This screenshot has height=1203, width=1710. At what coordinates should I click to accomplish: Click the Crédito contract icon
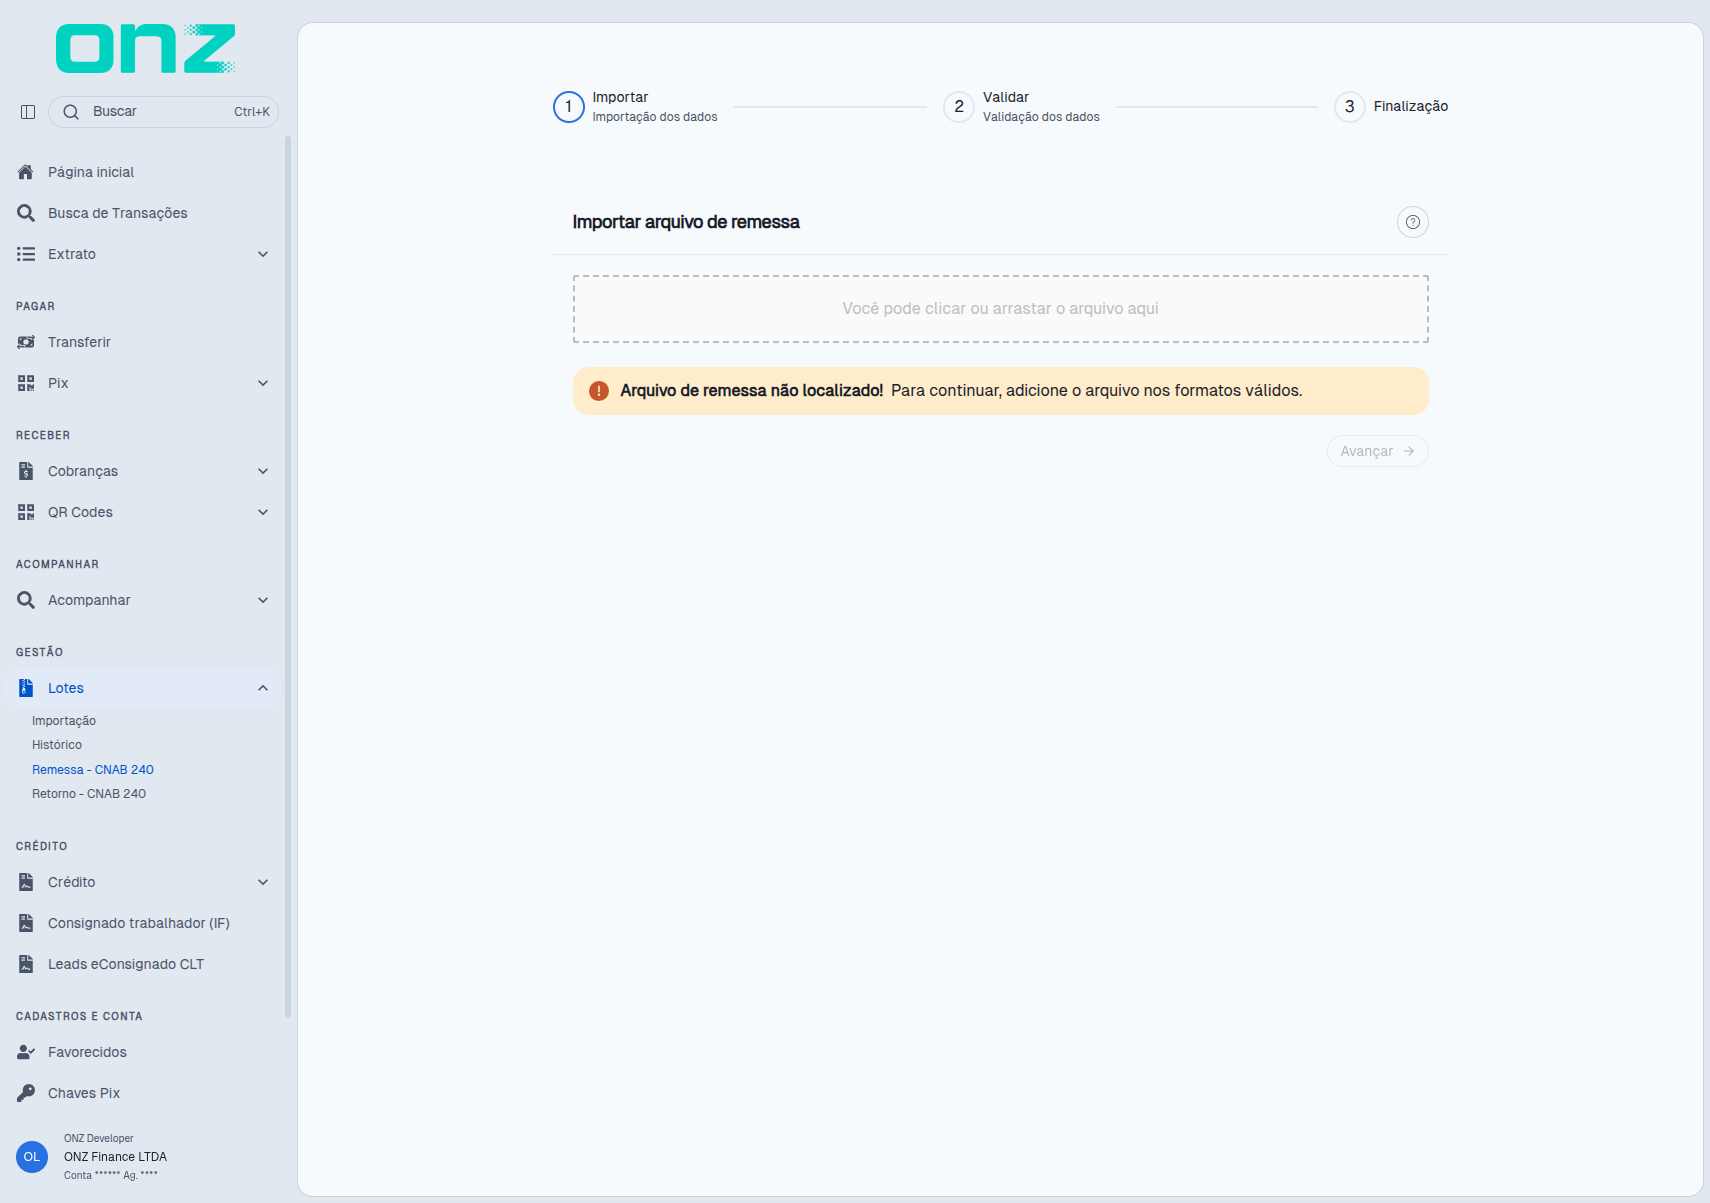tap(26, 882)
